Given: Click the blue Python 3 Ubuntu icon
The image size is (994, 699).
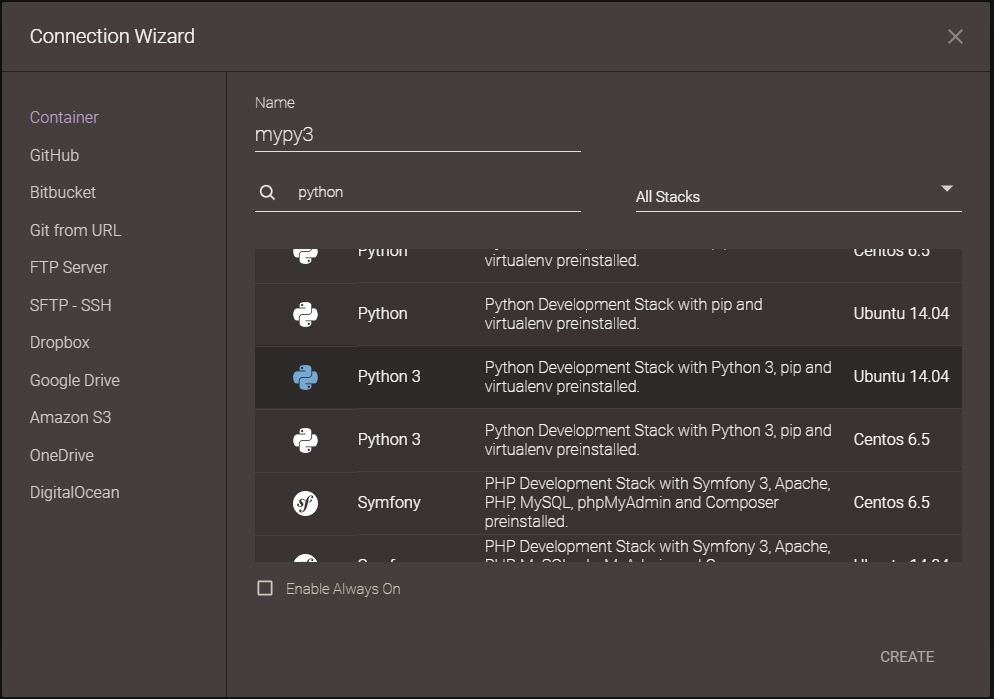Looking at the screenshot, I should pos(306,377).
